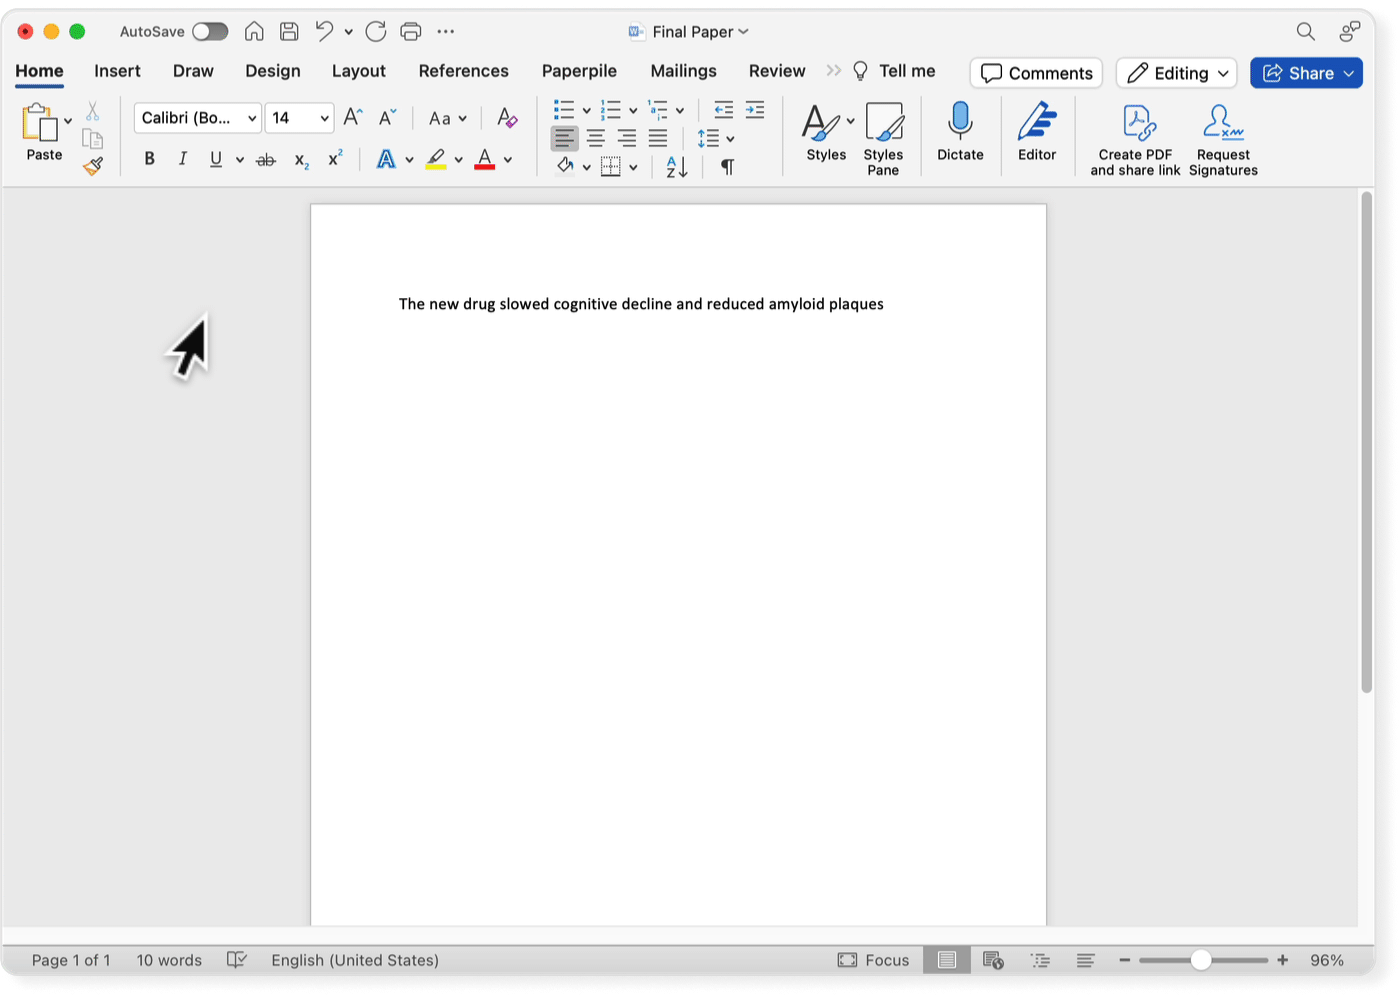Screen dimensions: 1400x1000
Task: Select the Format Painter tool
Action: pyautogui.click(x=93, y=166)
